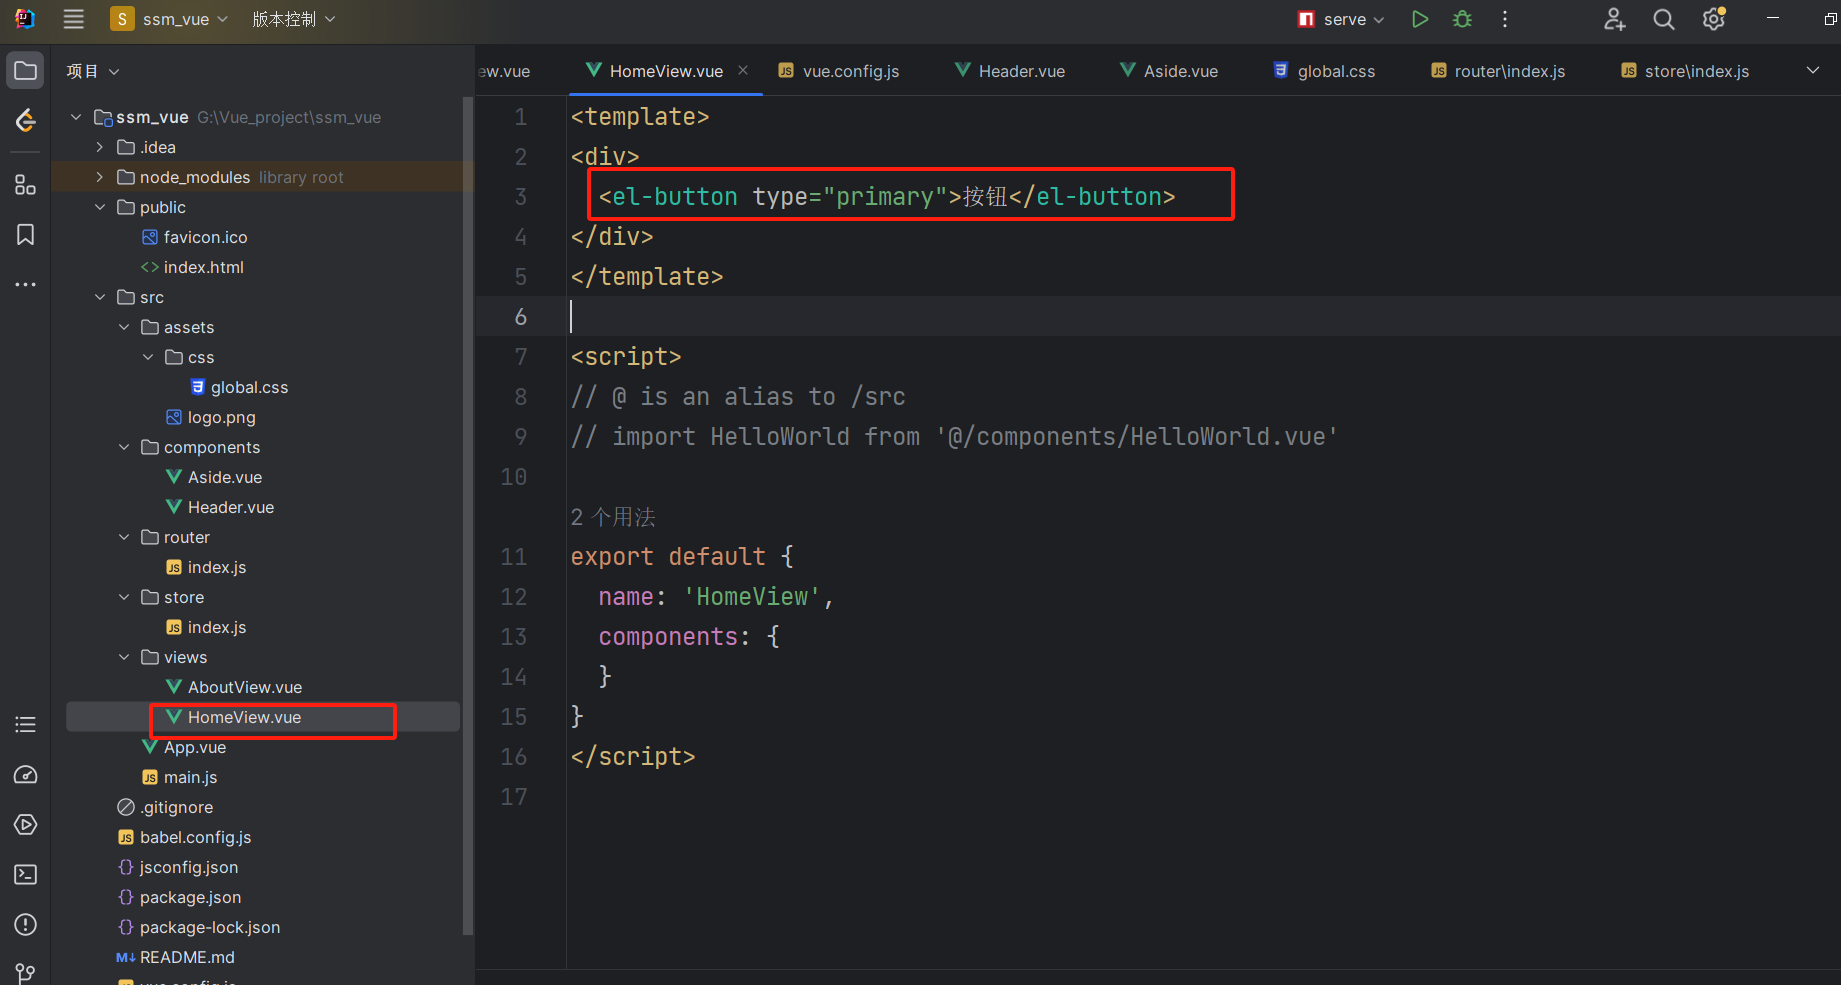
Task: Collapse the views folder
Action: coord(124,657)
